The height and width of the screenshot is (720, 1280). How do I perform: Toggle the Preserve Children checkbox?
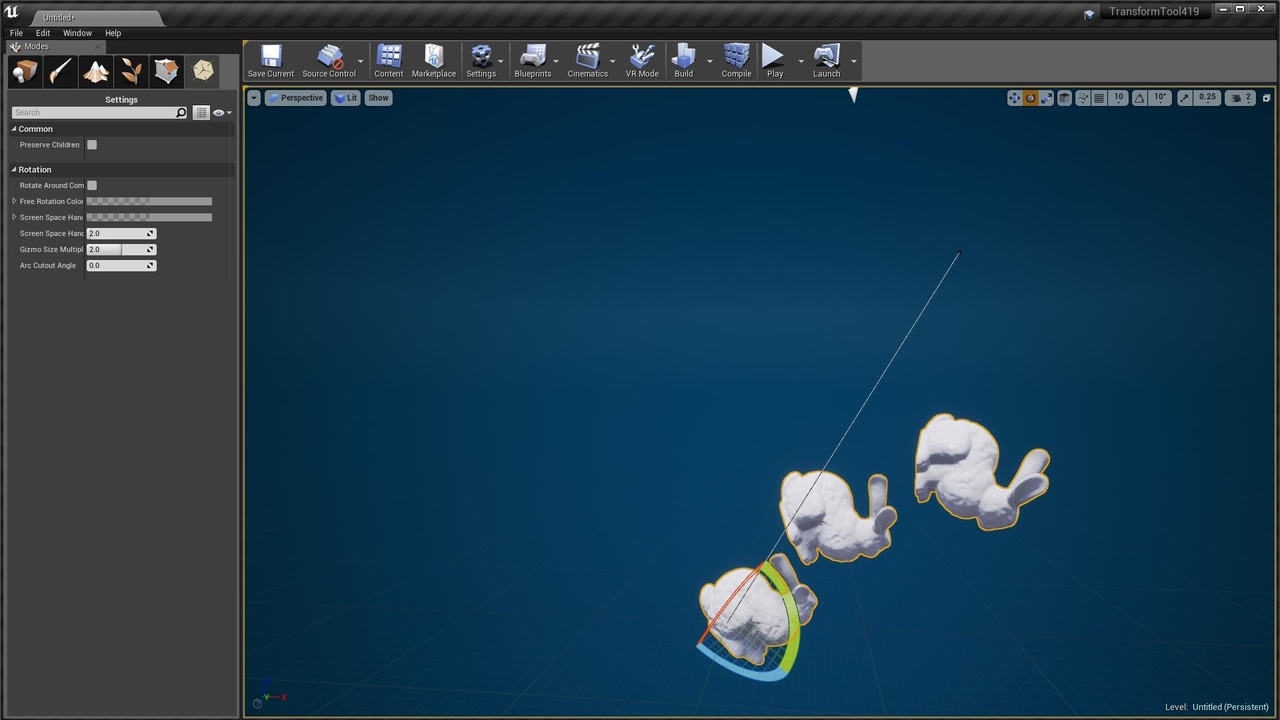click(92, 145)
